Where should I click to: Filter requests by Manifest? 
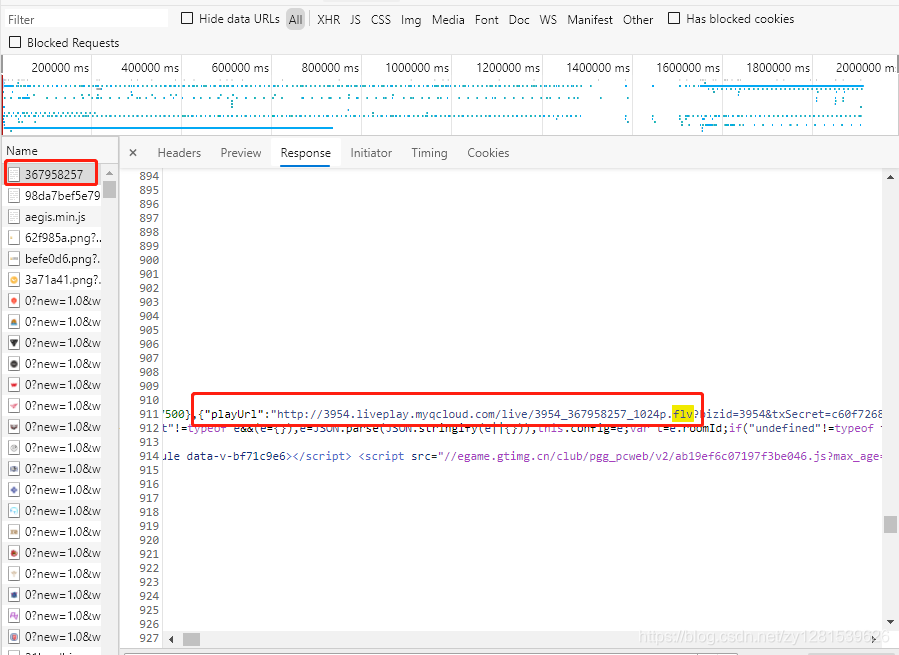pyautogui.click(x=590, y=20)
